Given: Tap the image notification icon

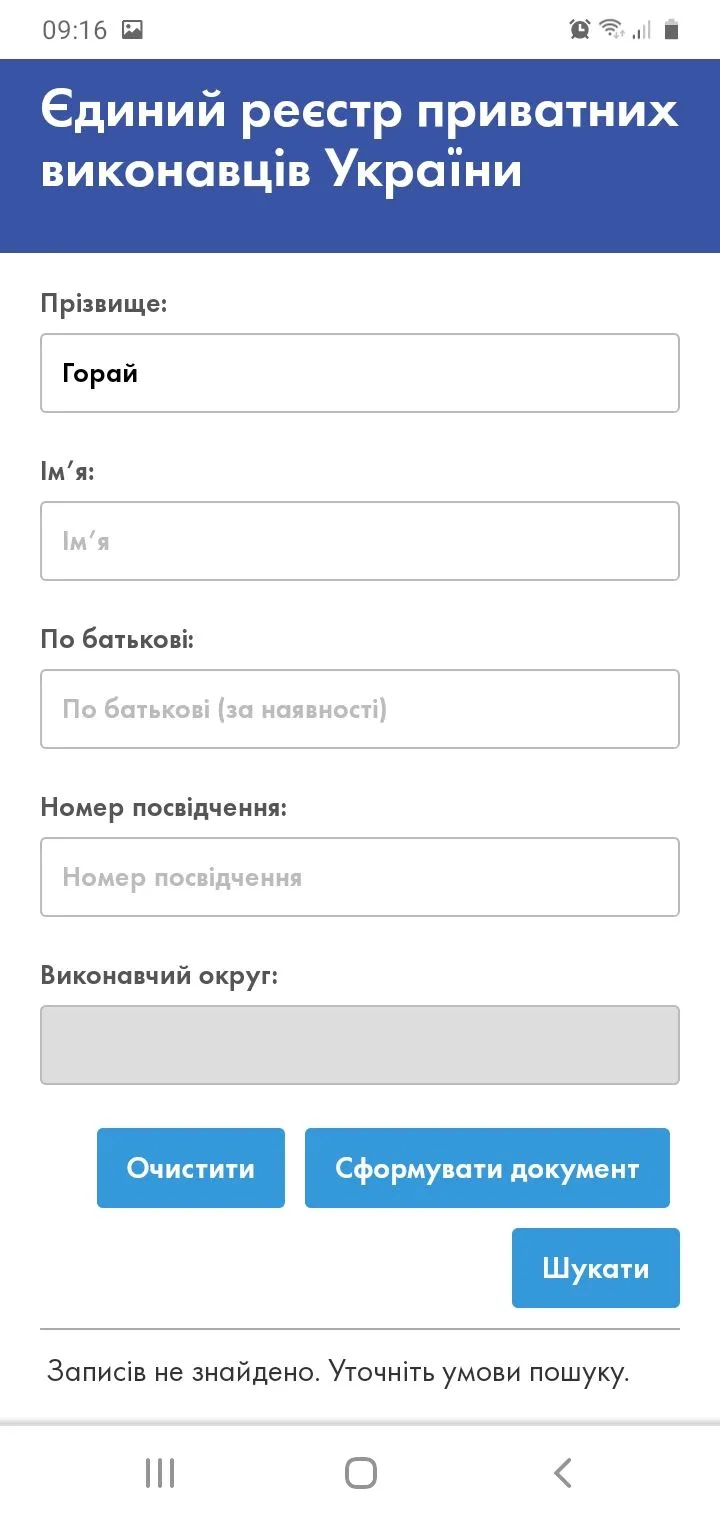Looking at the screenshot, I should tap(132, 30).
